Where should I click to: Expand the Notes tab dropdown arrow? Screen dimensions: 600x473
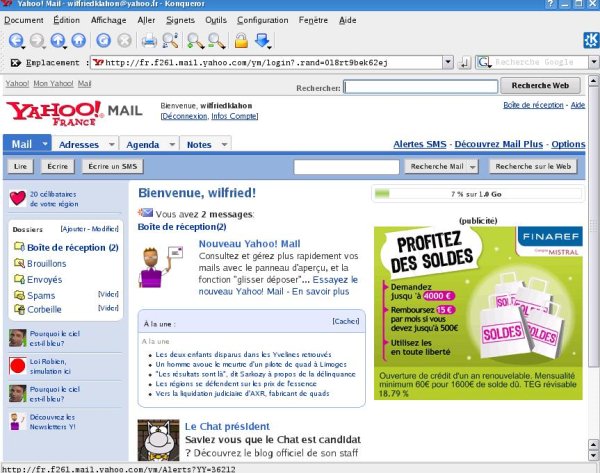coord(225,144)
